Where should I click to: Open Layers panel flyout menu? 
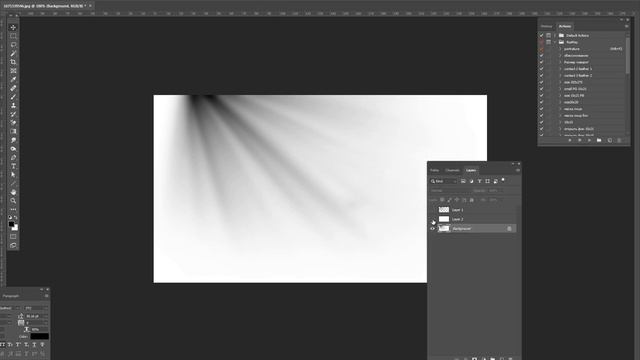518,170
